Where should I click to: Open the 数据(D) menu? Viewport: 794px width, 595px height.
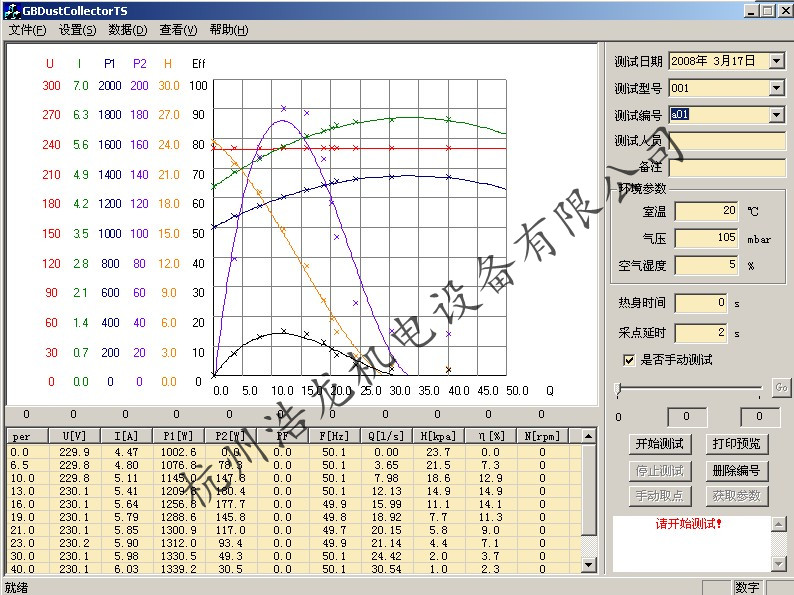127,30
